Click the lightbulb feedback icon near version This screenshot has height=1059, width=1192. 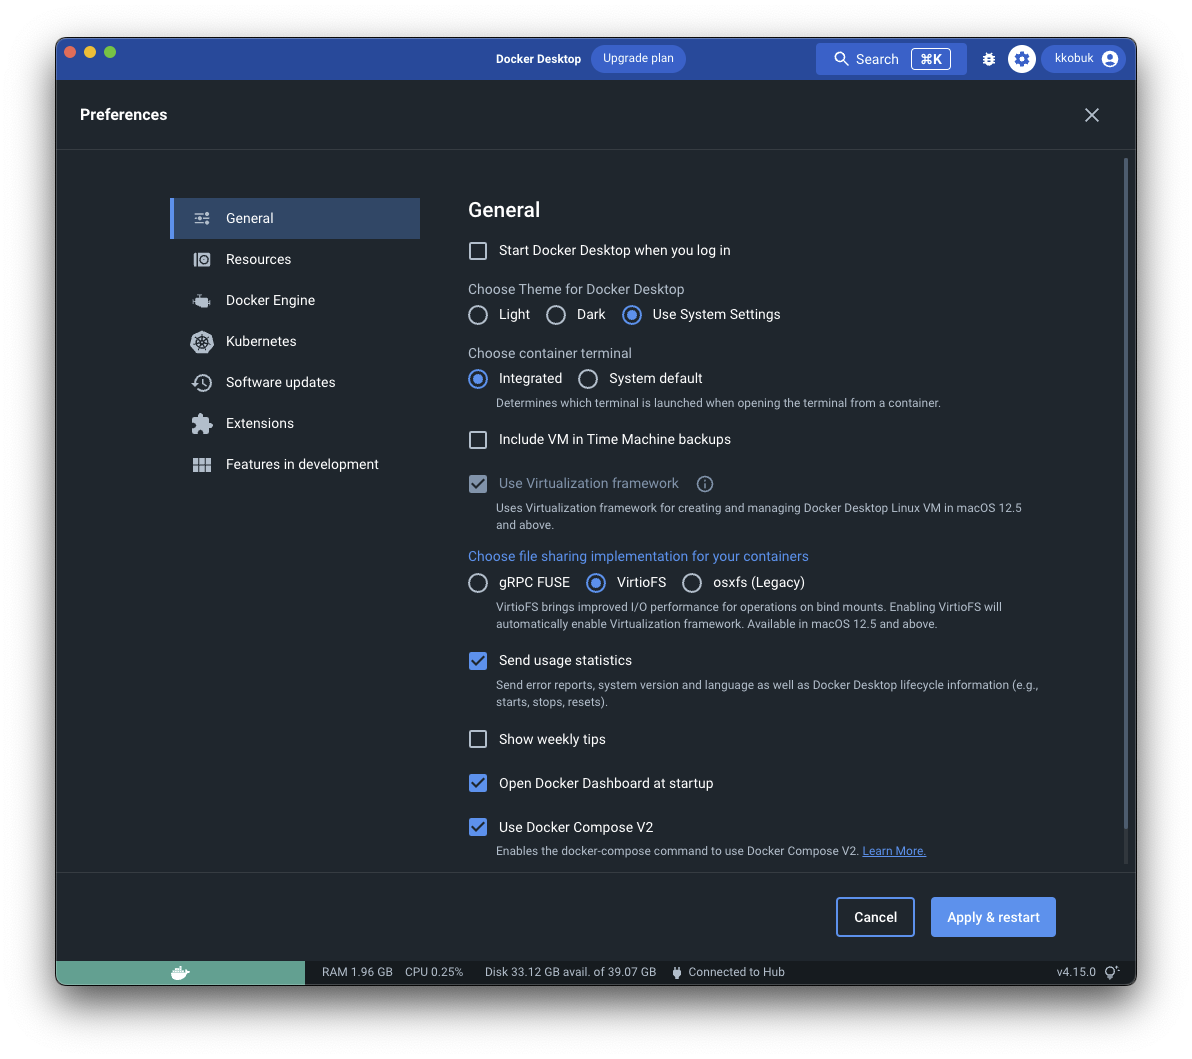coord(1111,972)
